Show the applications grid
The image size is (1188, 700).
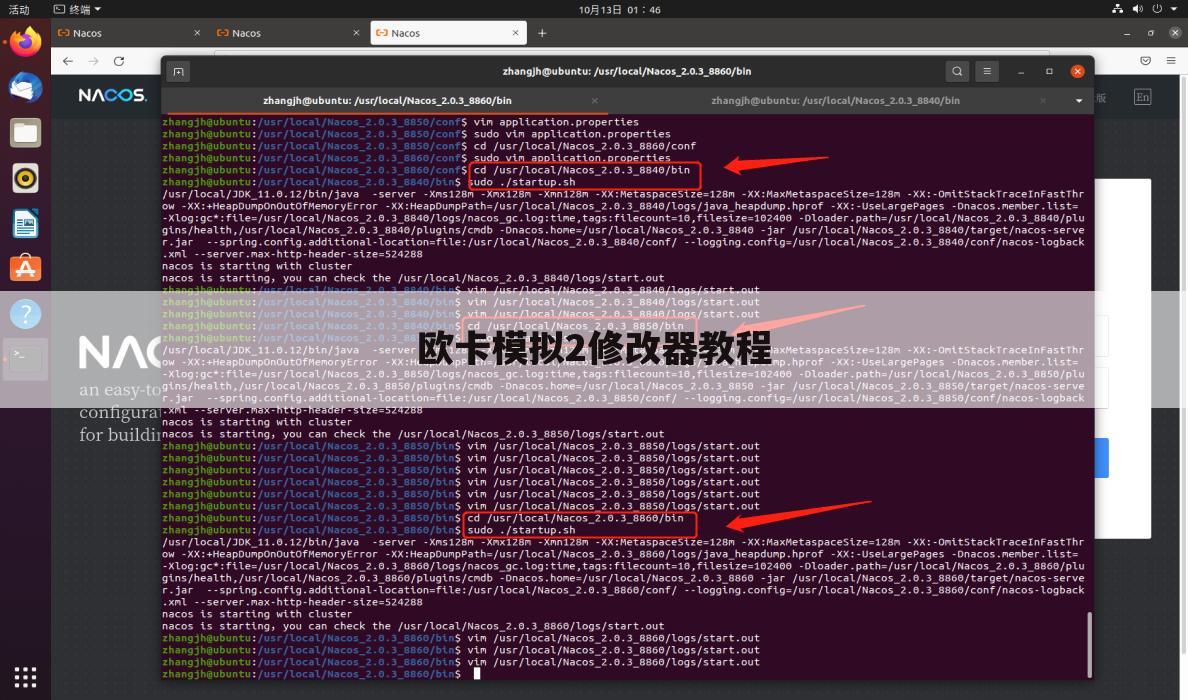[x=25, y=677]
